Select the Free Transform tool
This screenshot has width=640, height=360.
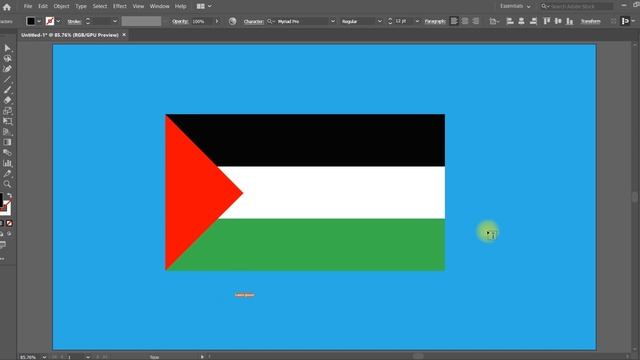7,121
